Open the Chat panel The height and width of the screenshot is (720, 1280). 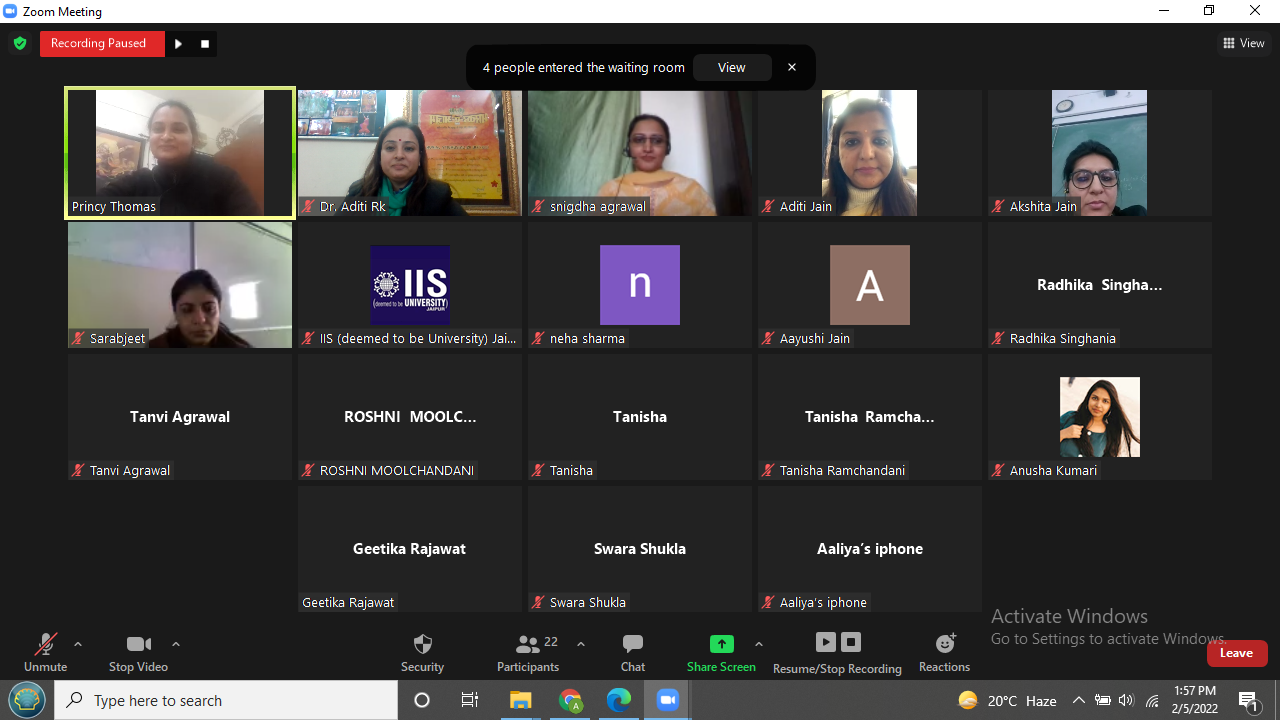632,652
